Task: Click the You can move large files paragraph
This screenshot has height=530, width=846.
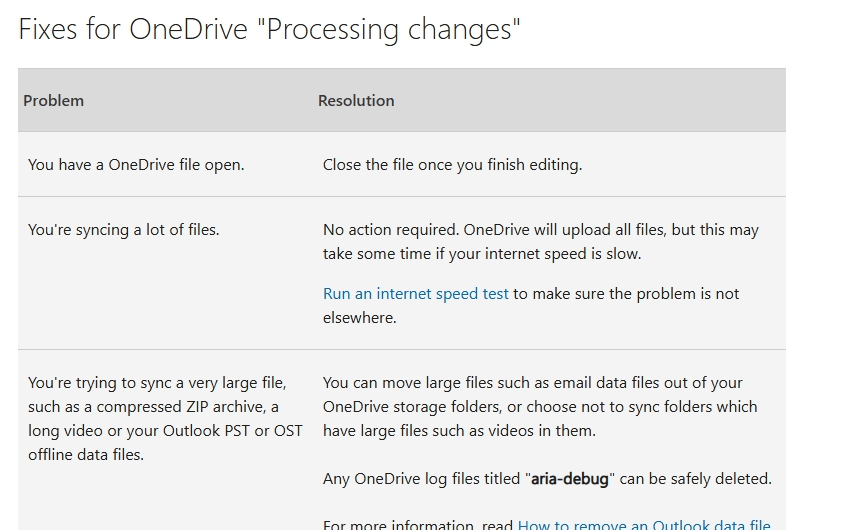Action: click(x=540, y=407)
